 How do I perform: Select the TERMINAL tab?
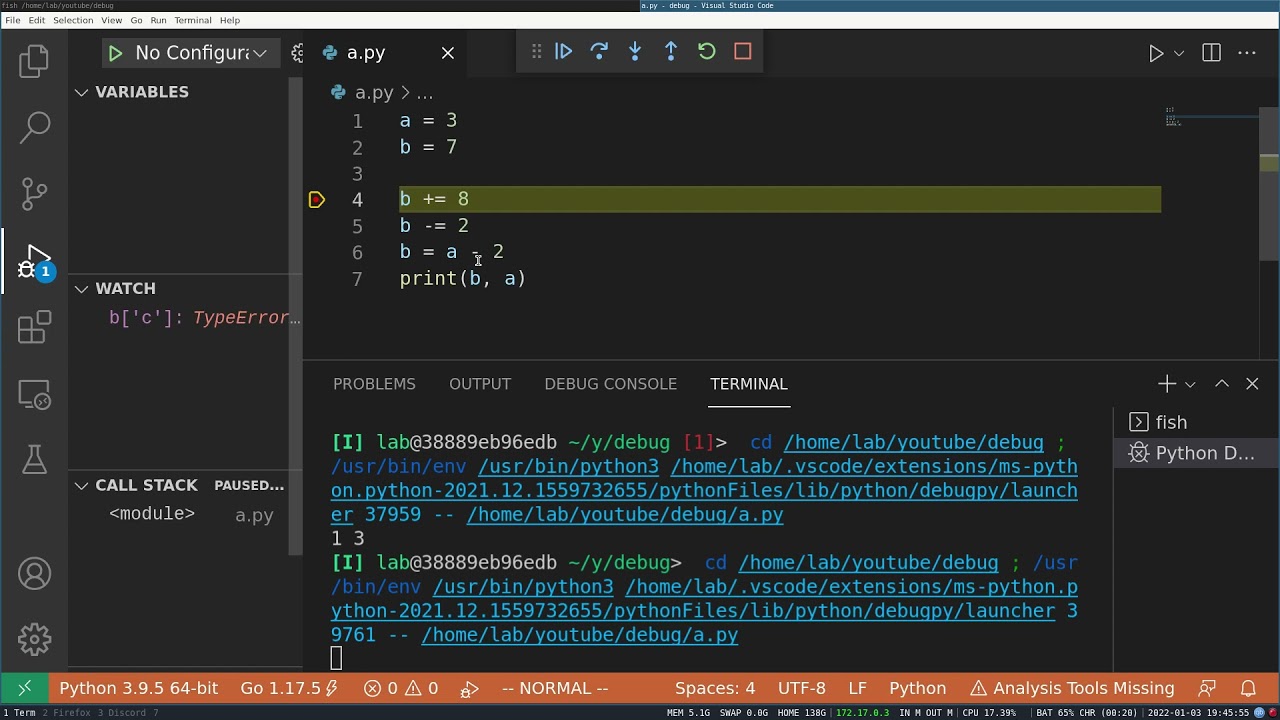point(749,384)
